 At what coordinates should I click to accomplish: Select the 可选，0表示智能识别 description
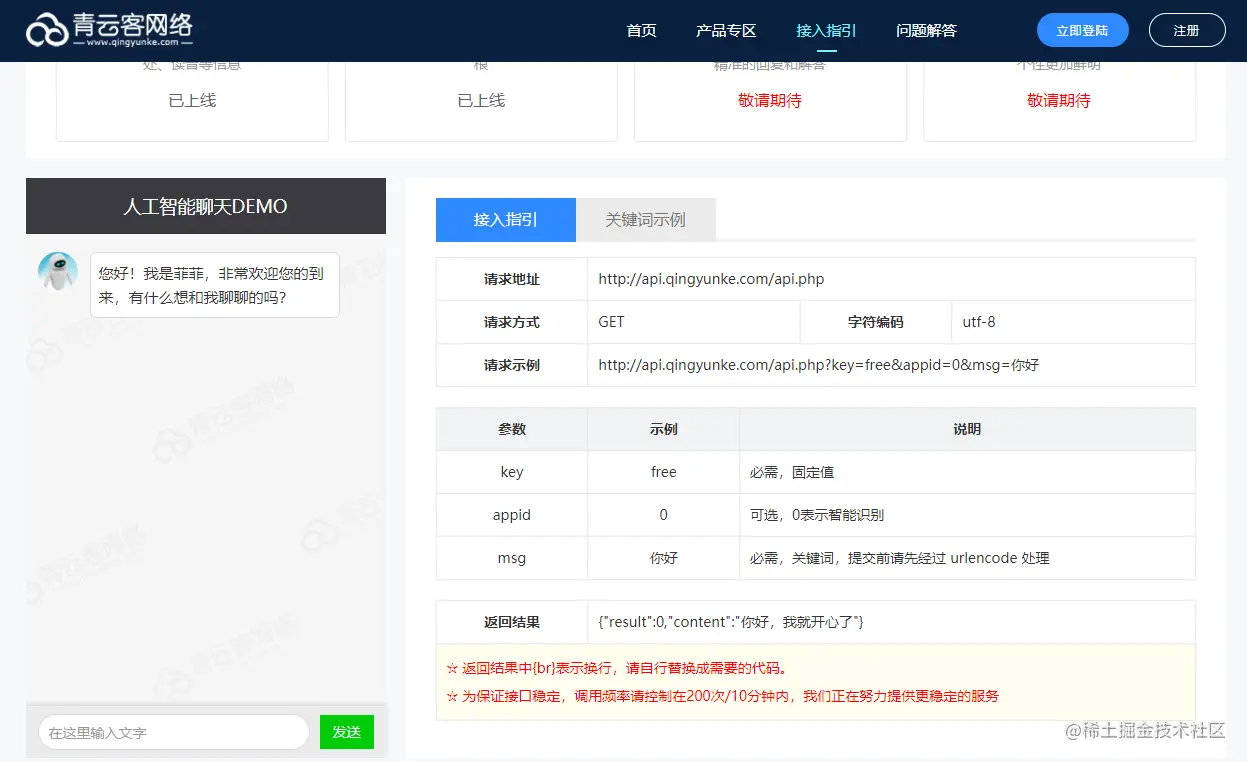click(817, 515)
